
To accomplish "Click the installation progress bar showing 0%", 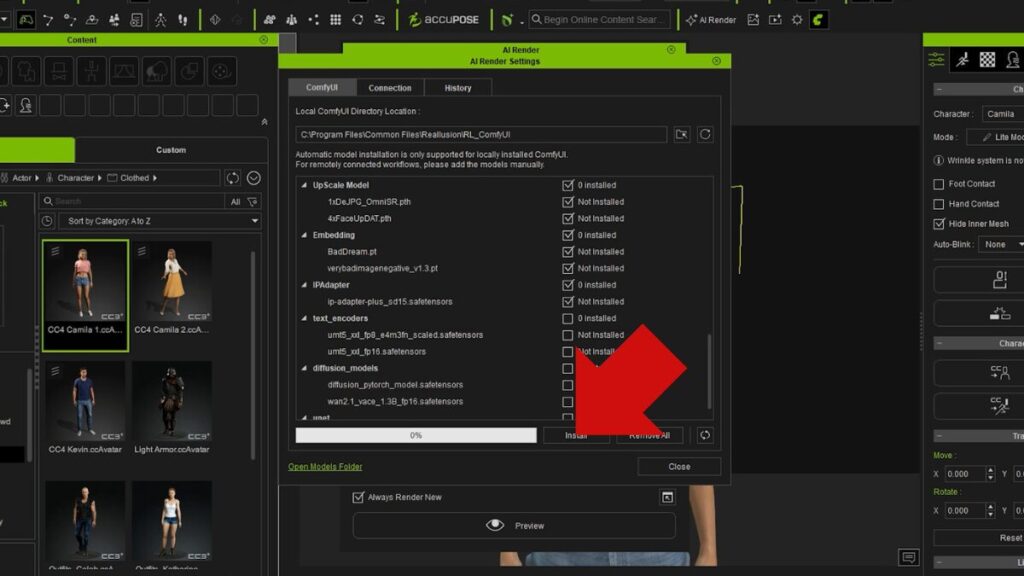I will (x=416, y=436).
